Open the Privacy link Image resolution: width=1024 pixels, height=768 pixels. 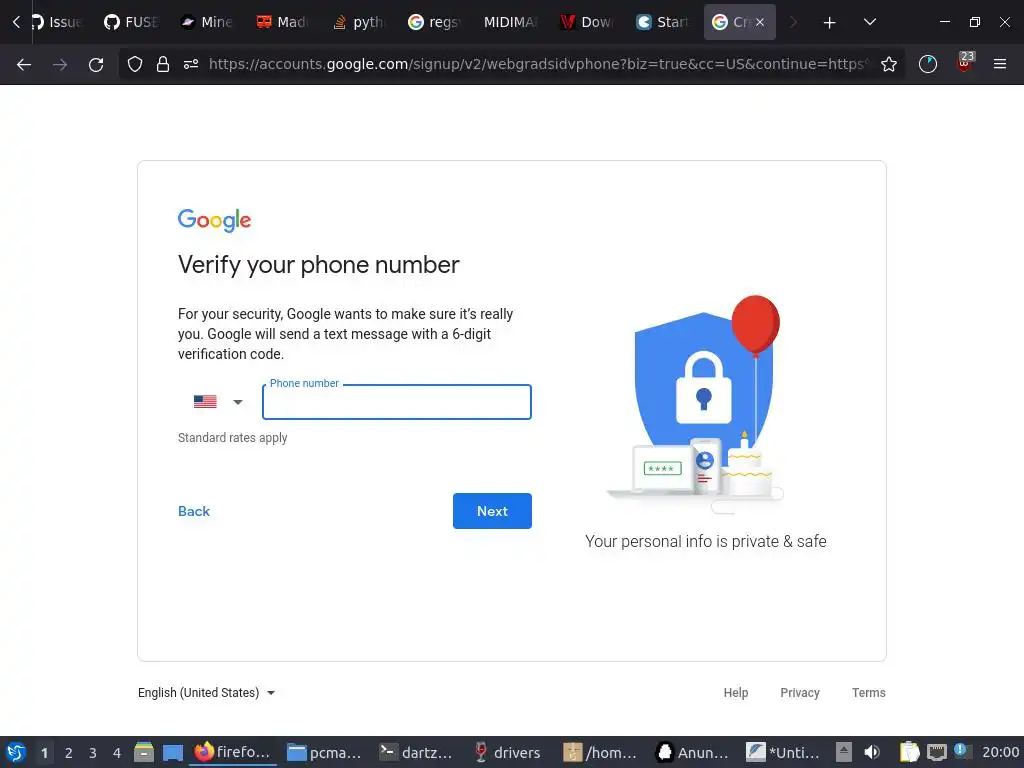click(x=799, y=692)
